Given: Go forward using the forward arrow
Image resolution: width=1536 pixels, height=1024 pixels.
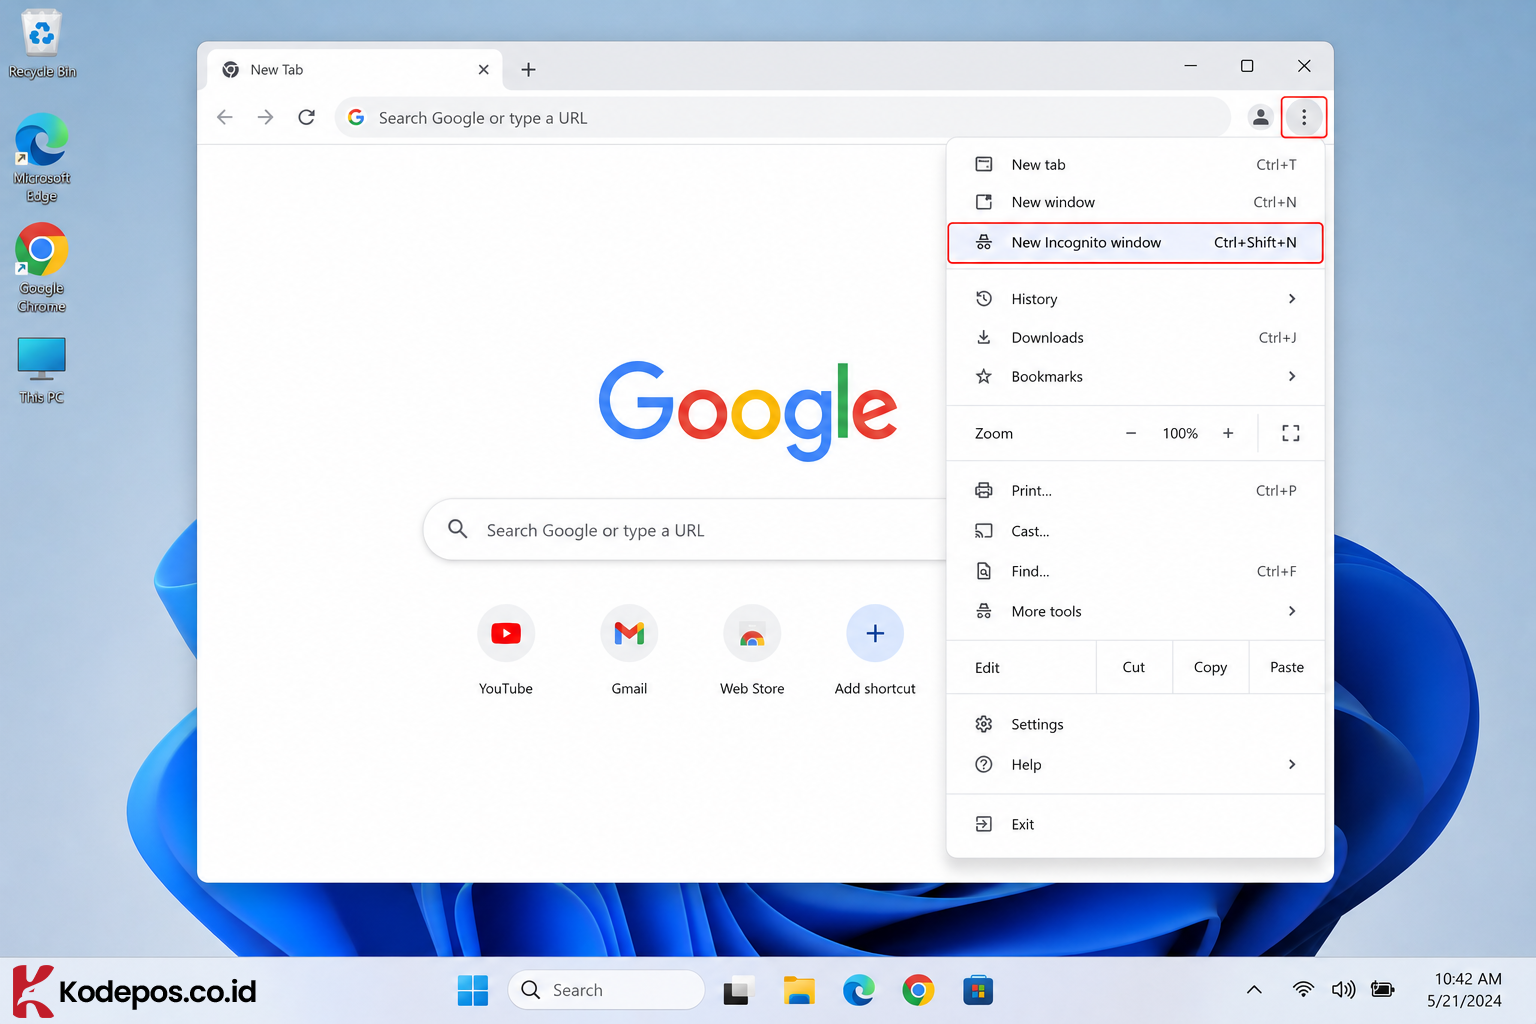Looking at the screenshot, I should click(265, 117).
